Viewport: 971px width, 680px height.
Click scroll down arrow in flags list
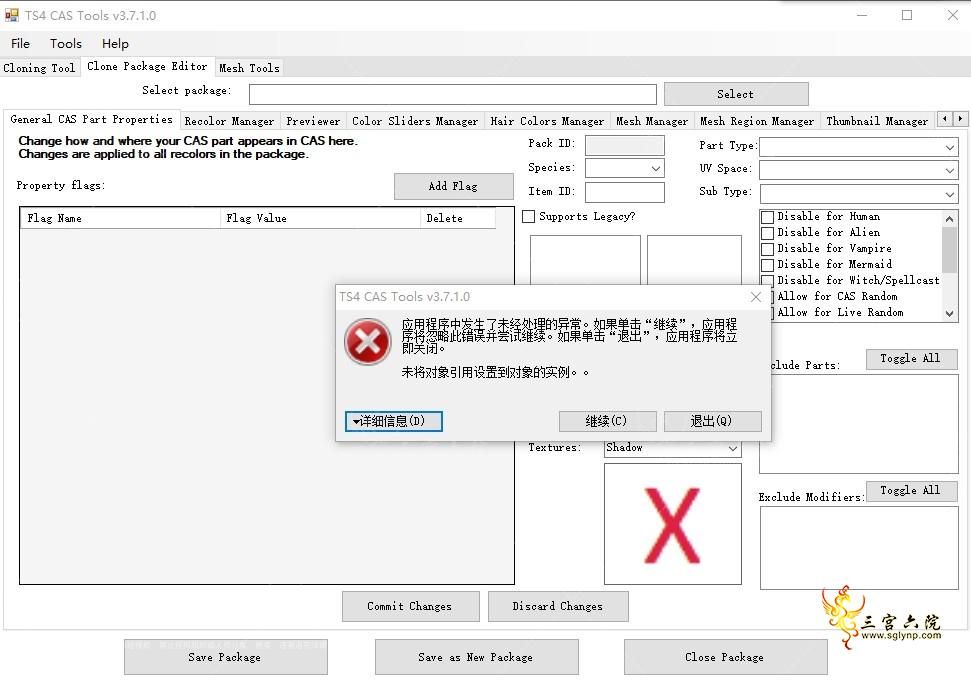949,313
